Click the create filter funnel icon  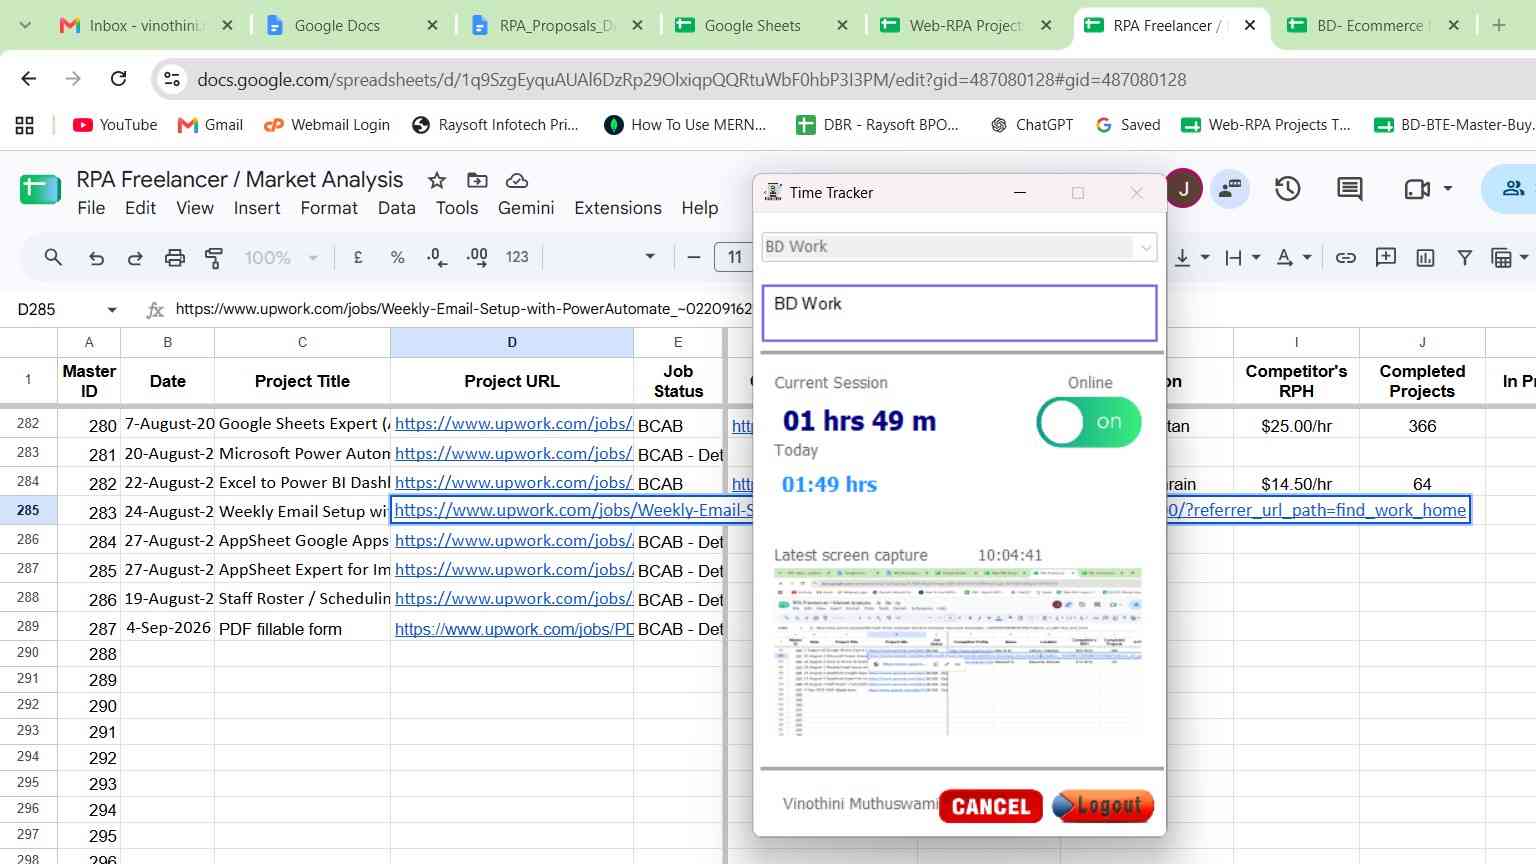(x=1464, y=258)
